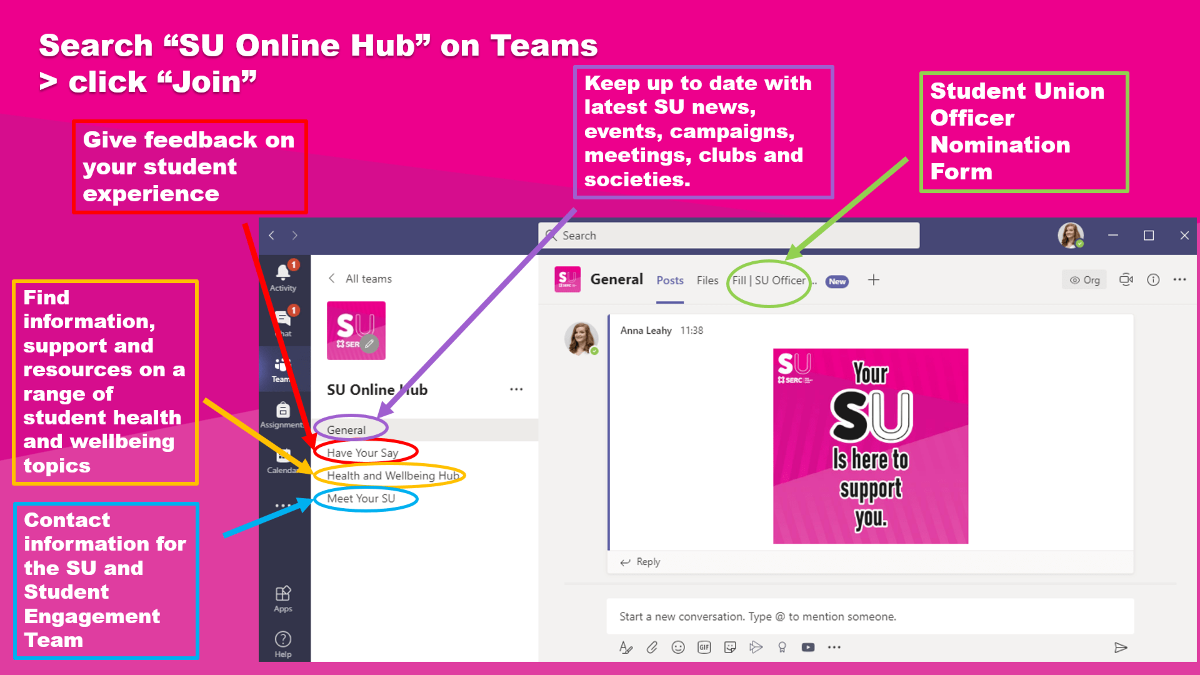The height and width of the screenshot is (675, 1200).
Task: Attach a file with paperclip icon
Action: tap(652, 647)
